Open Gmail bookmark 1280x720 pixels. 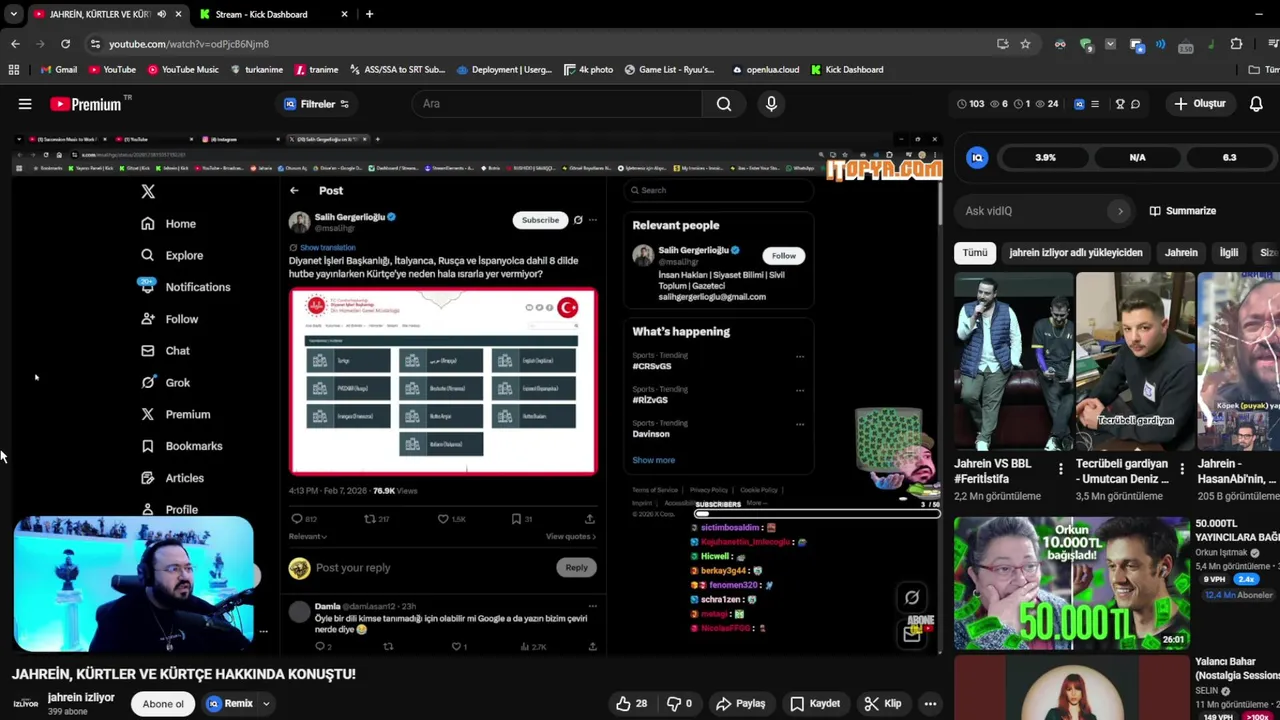(58, 70)
